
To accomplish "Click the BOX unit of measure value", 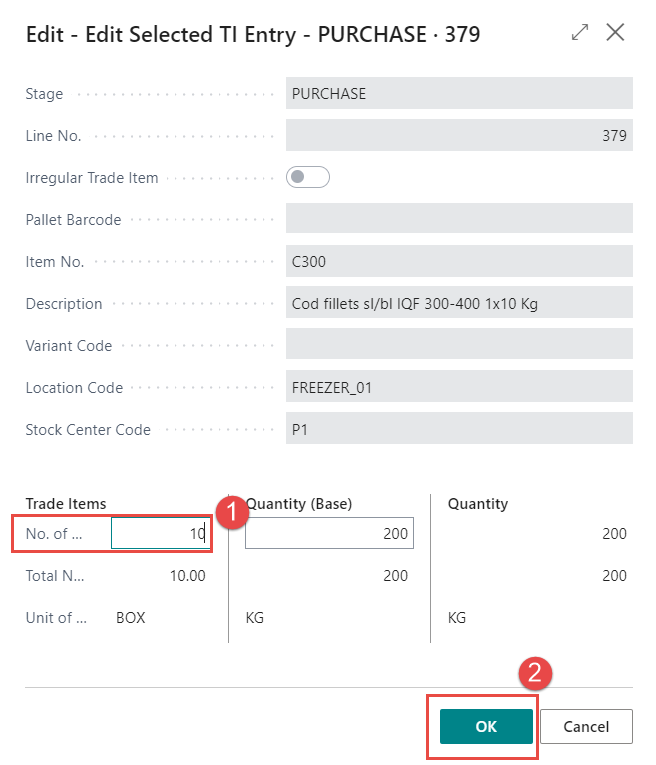I will pos(131,618).
